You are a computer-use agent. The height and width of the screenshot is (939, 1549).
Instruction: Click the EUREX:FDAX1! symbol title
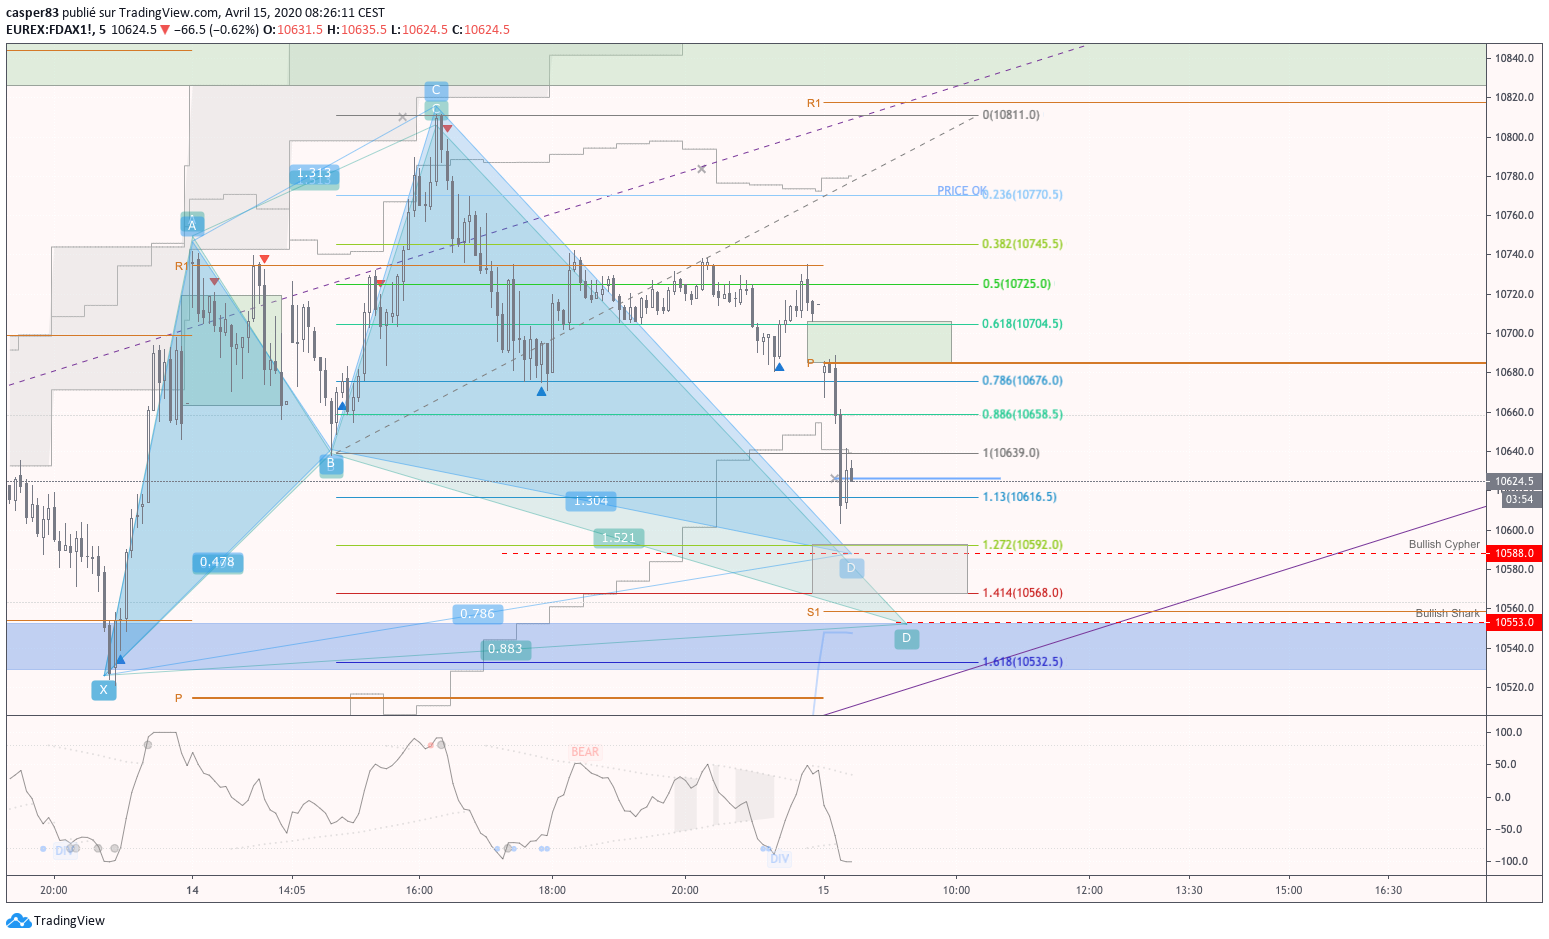[50, 30]
